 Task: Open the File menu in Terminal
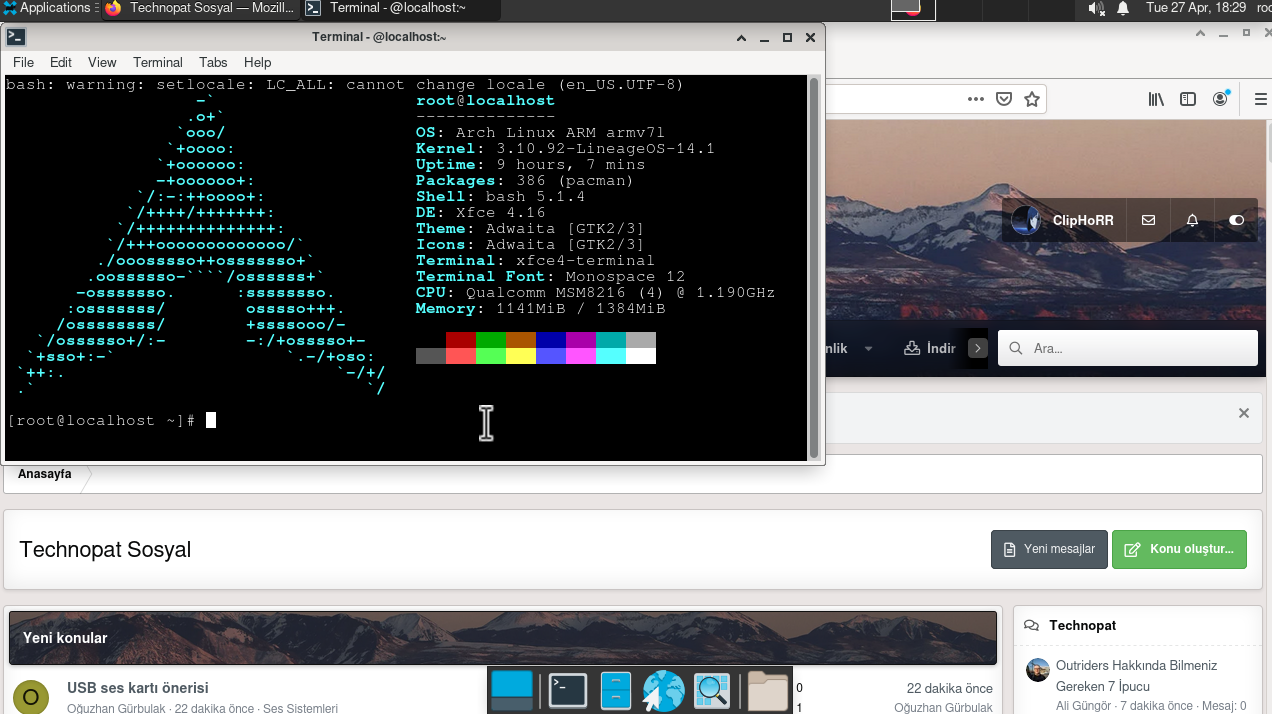23,62
